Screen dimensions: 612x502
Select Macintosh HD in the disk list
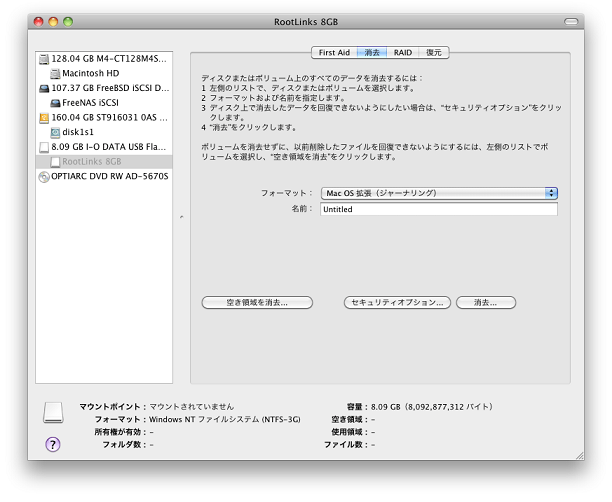coord(104,73)
